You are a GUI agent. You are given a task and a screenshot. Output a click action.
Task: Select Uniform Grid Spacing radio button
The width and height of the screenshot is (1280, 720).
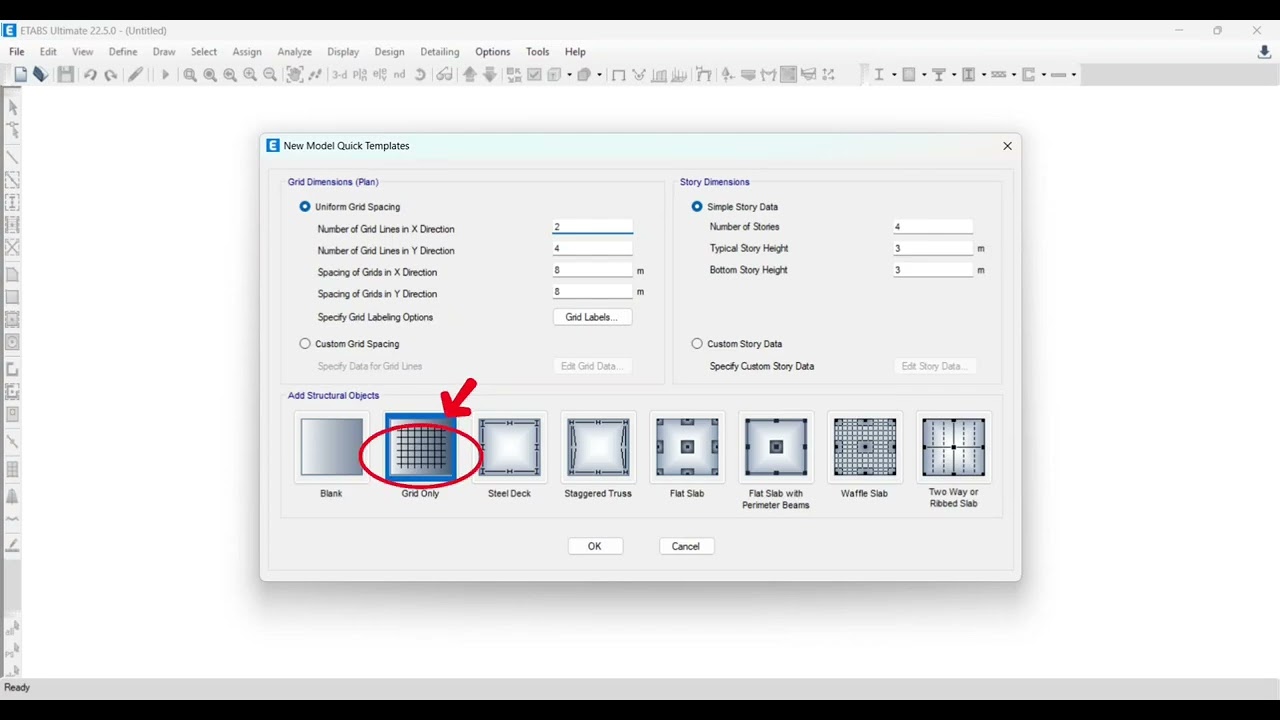(x=305, y=207)
